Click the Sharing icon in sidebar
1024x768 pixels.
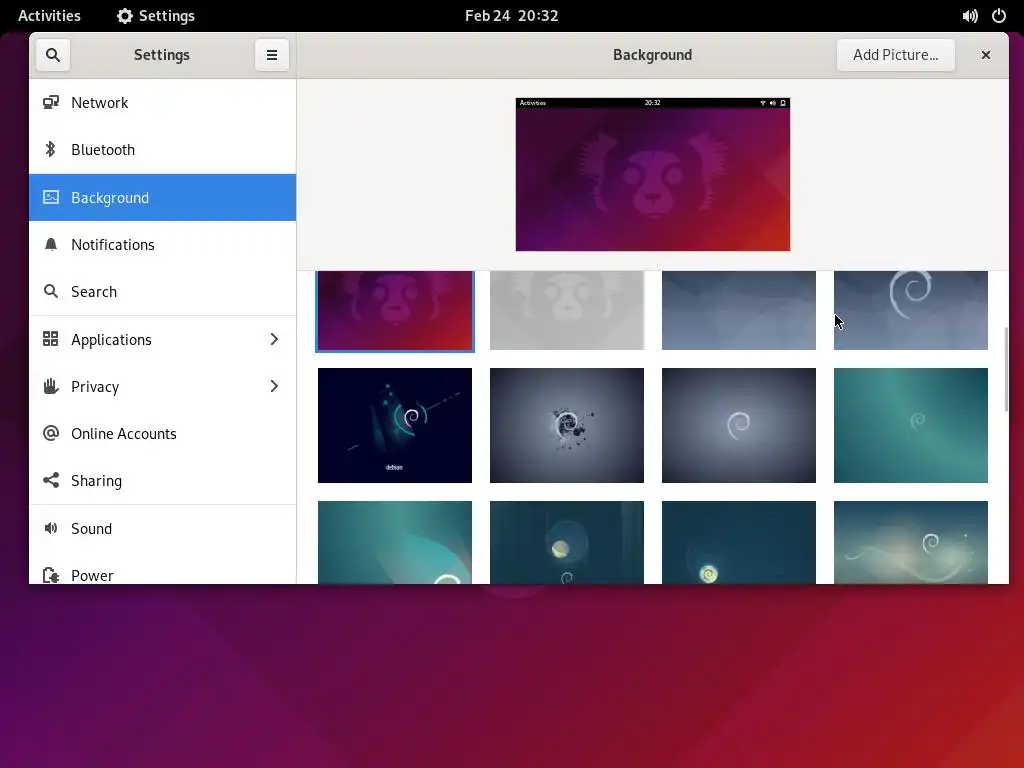pyautogui.click(x=51, y=480)
